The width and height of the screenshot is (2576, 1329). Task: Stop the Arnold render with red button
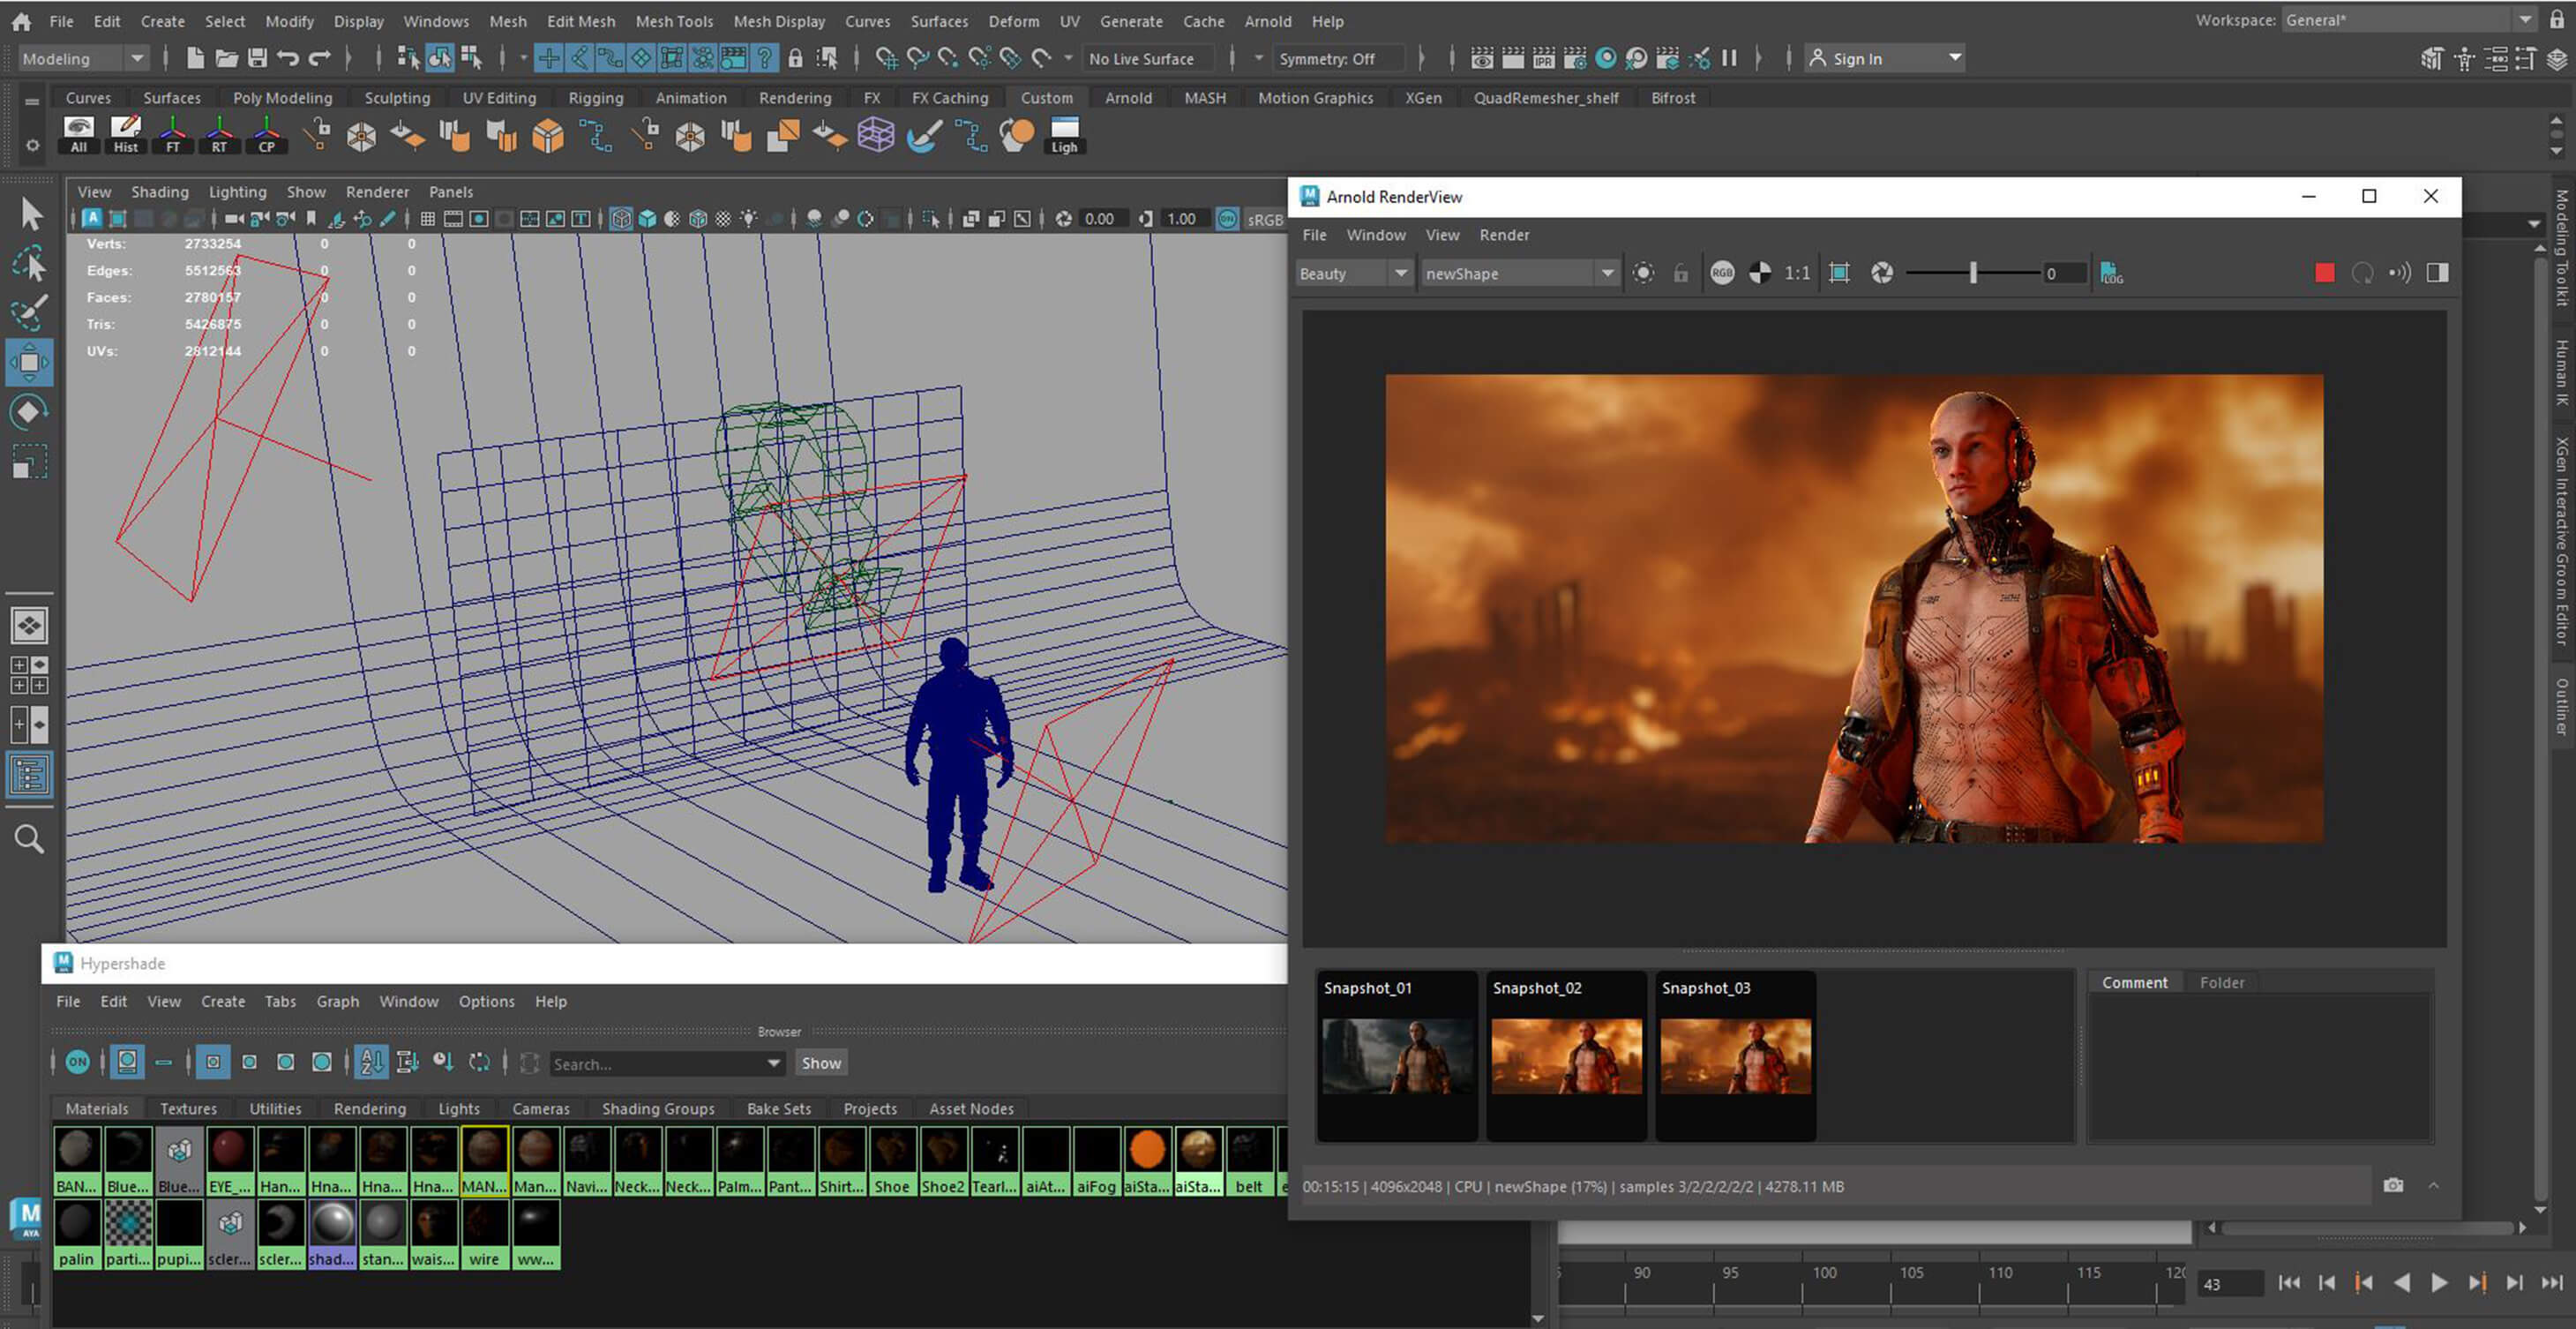(2325, 273)
